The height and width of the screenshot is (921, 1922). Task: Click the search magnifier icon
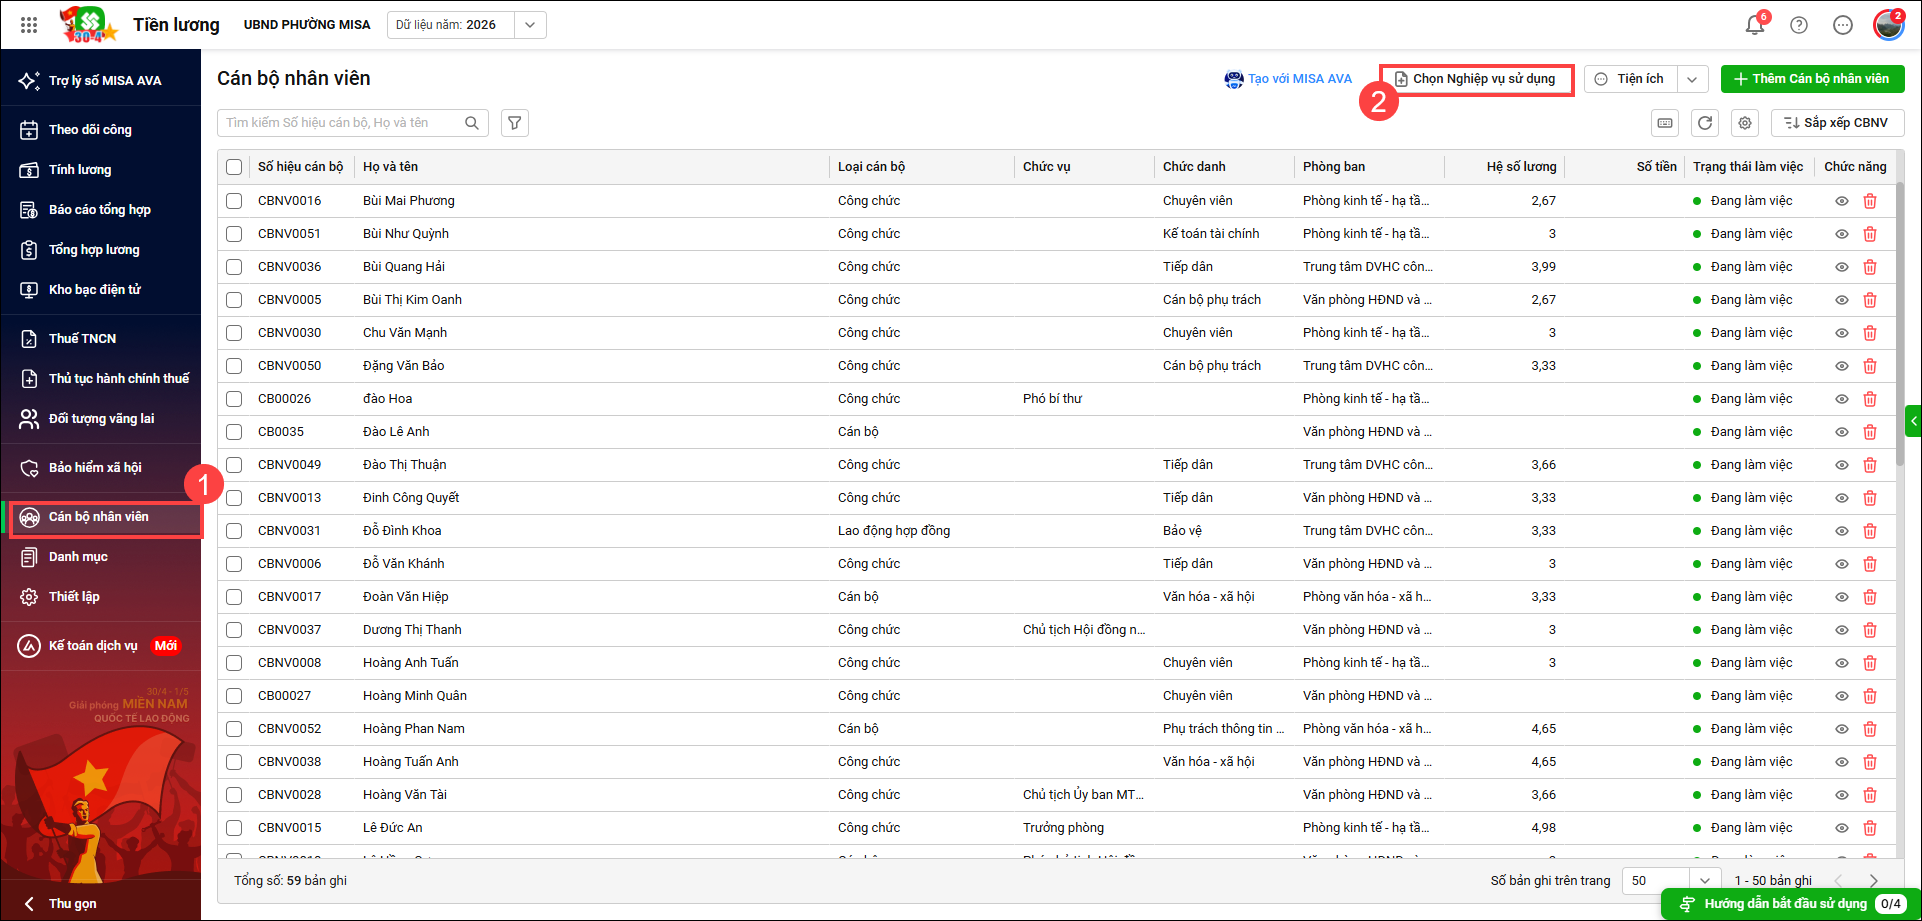click(472, 123)
